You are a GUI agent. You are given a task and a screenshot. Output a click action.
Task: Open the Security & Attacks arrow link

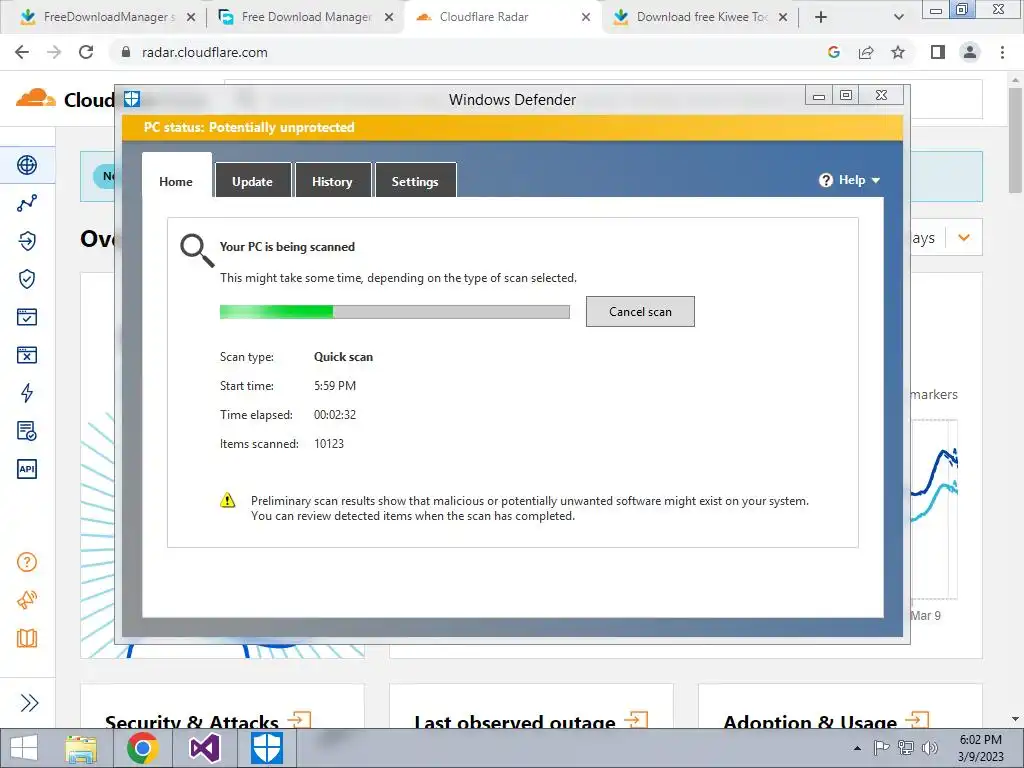tap(299, 720)
